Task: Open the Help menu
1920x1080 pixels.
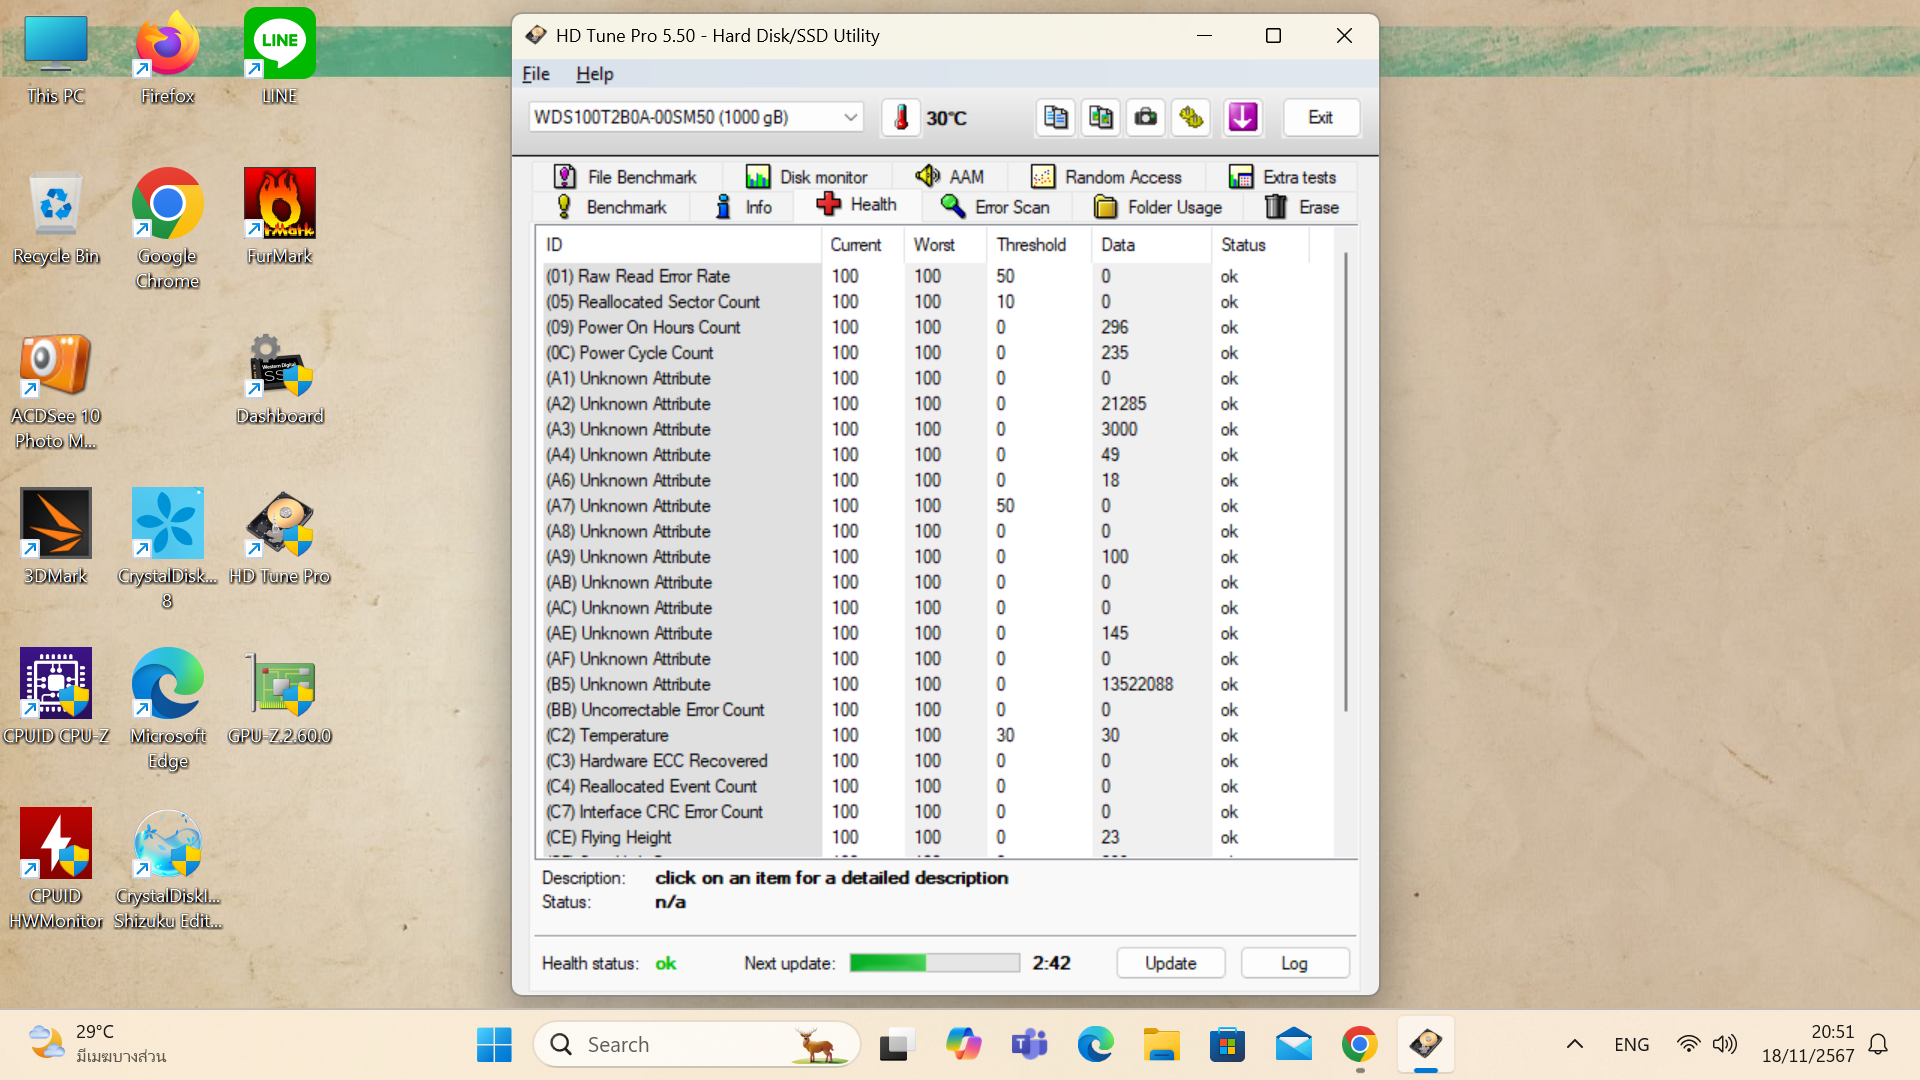Action: click(594, 74)
